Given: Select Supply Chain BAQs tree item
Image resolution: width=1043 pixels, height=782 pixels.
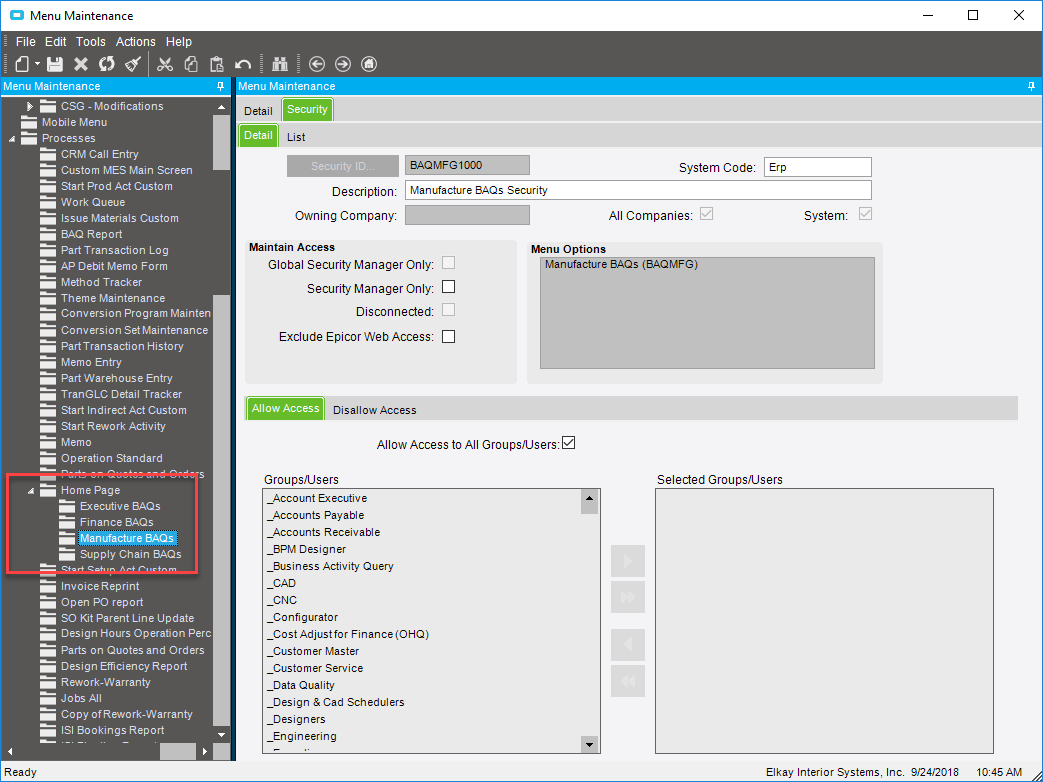Looking at the screenshot, I should tap(130, 554).
